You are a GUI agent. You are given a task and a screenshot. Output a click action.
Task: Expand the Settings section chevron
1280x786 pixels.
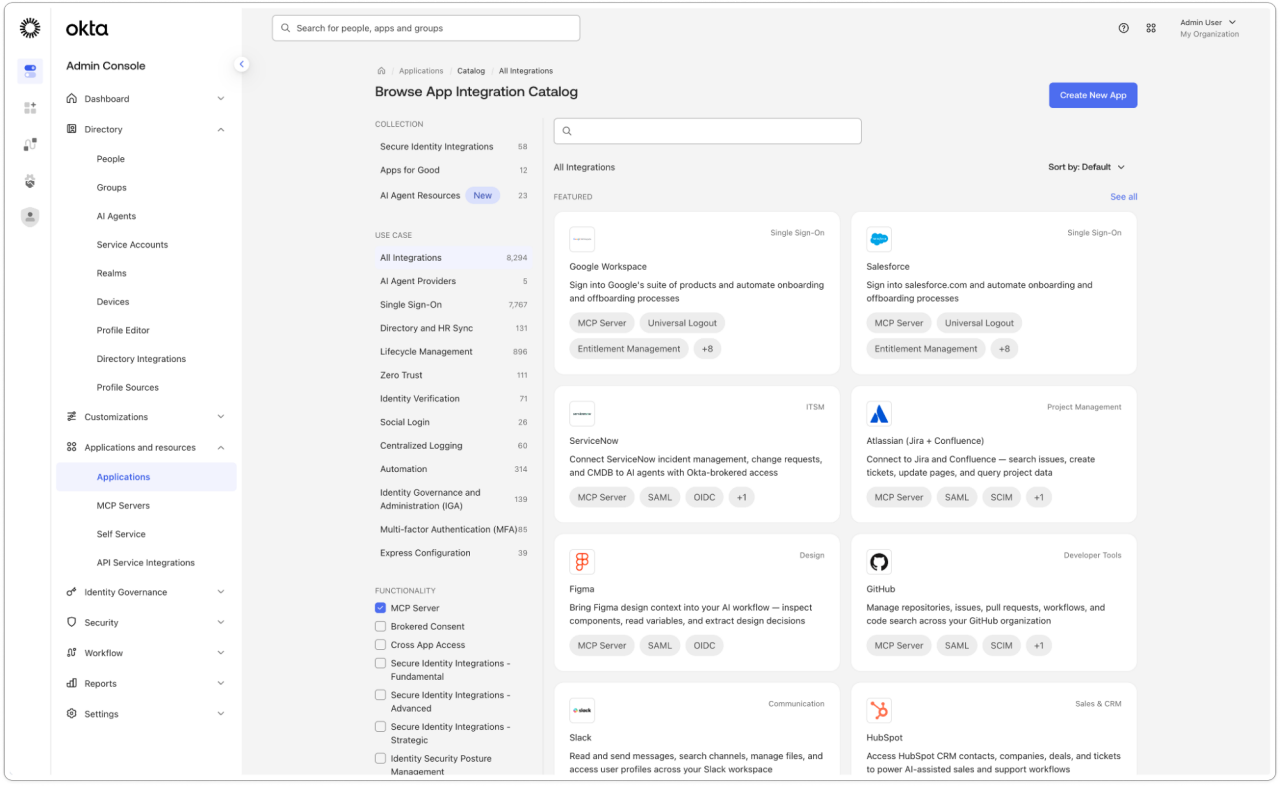(x=221, y=714)
